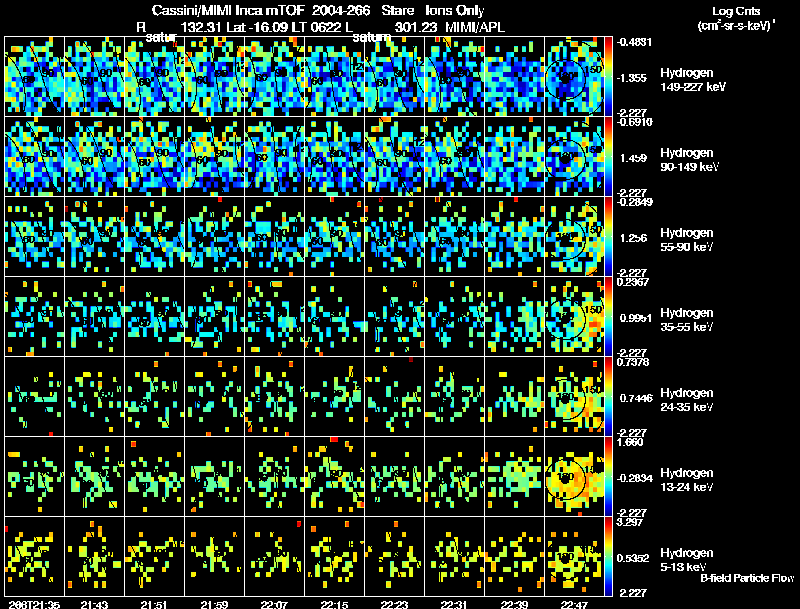
Task: Click the '21:59' time label
Action: click(x=214, y=604)
